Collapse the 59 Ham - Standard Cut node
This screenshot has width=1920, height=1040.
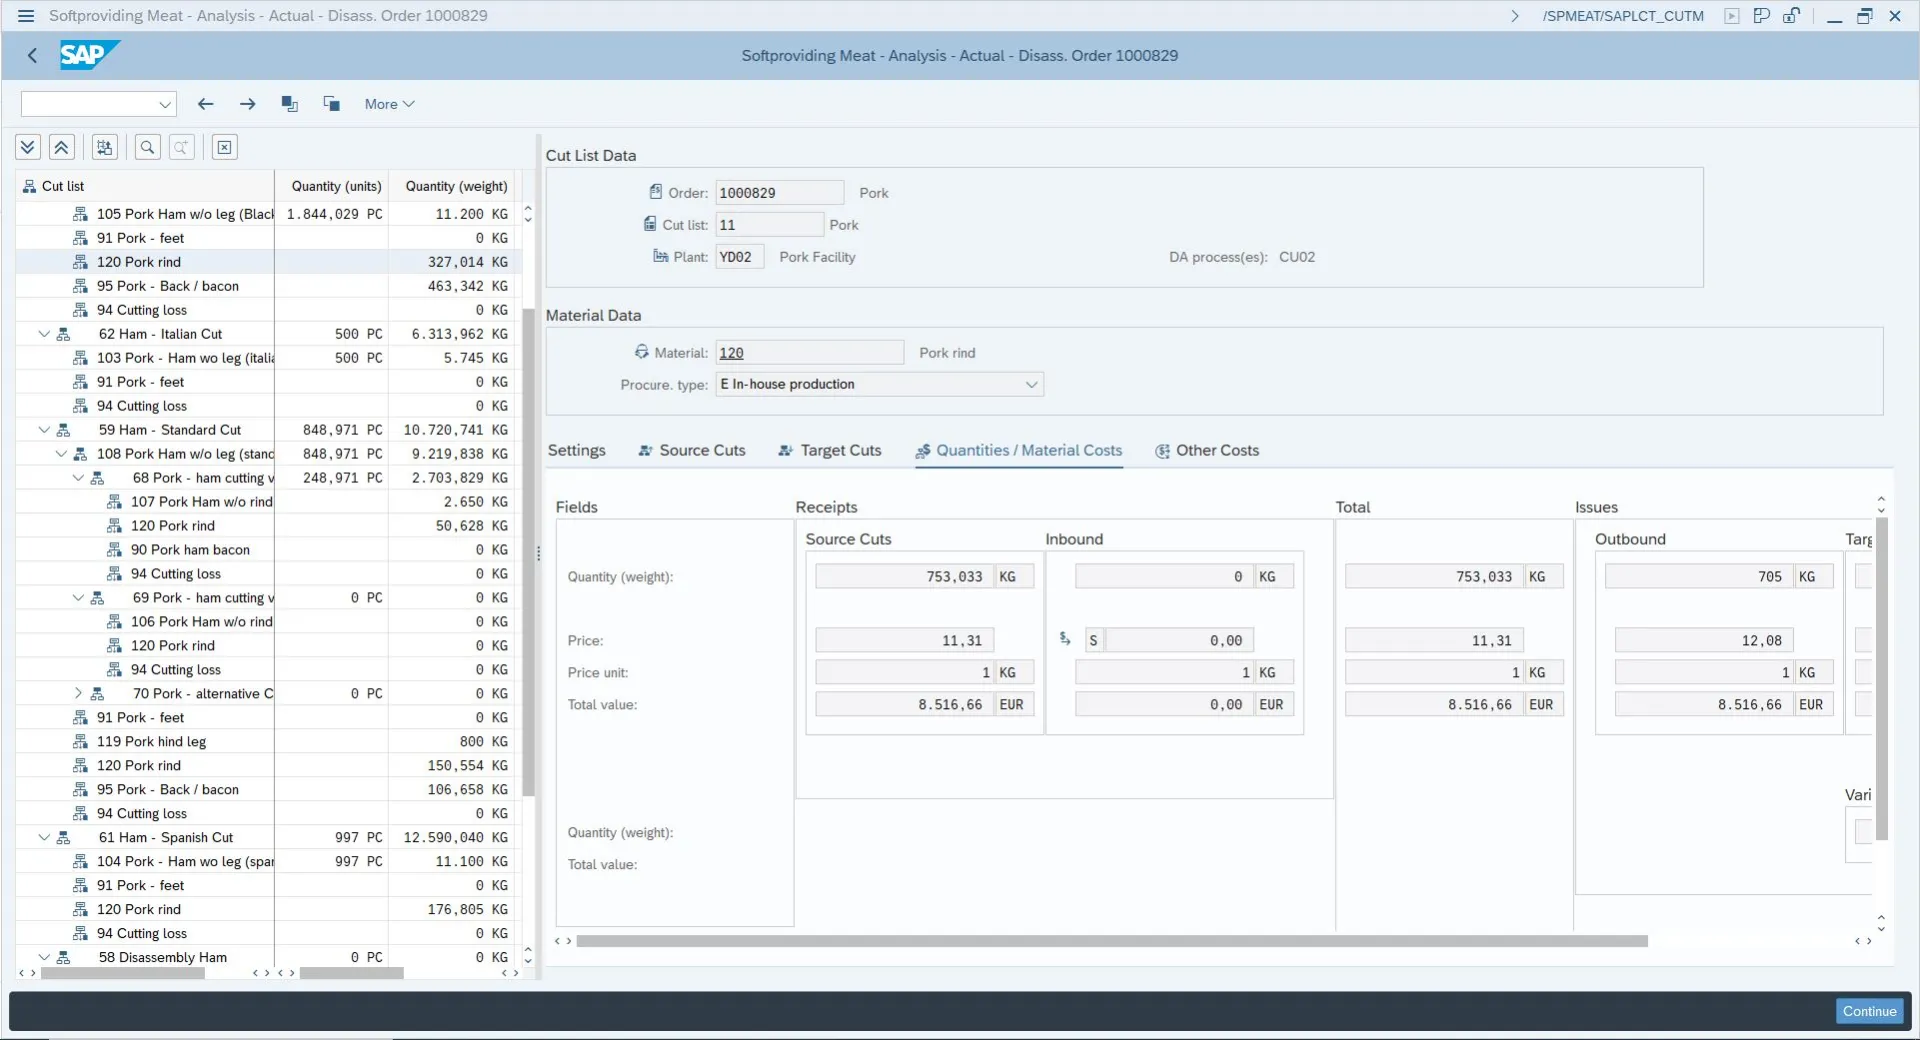tap(44, 430)
